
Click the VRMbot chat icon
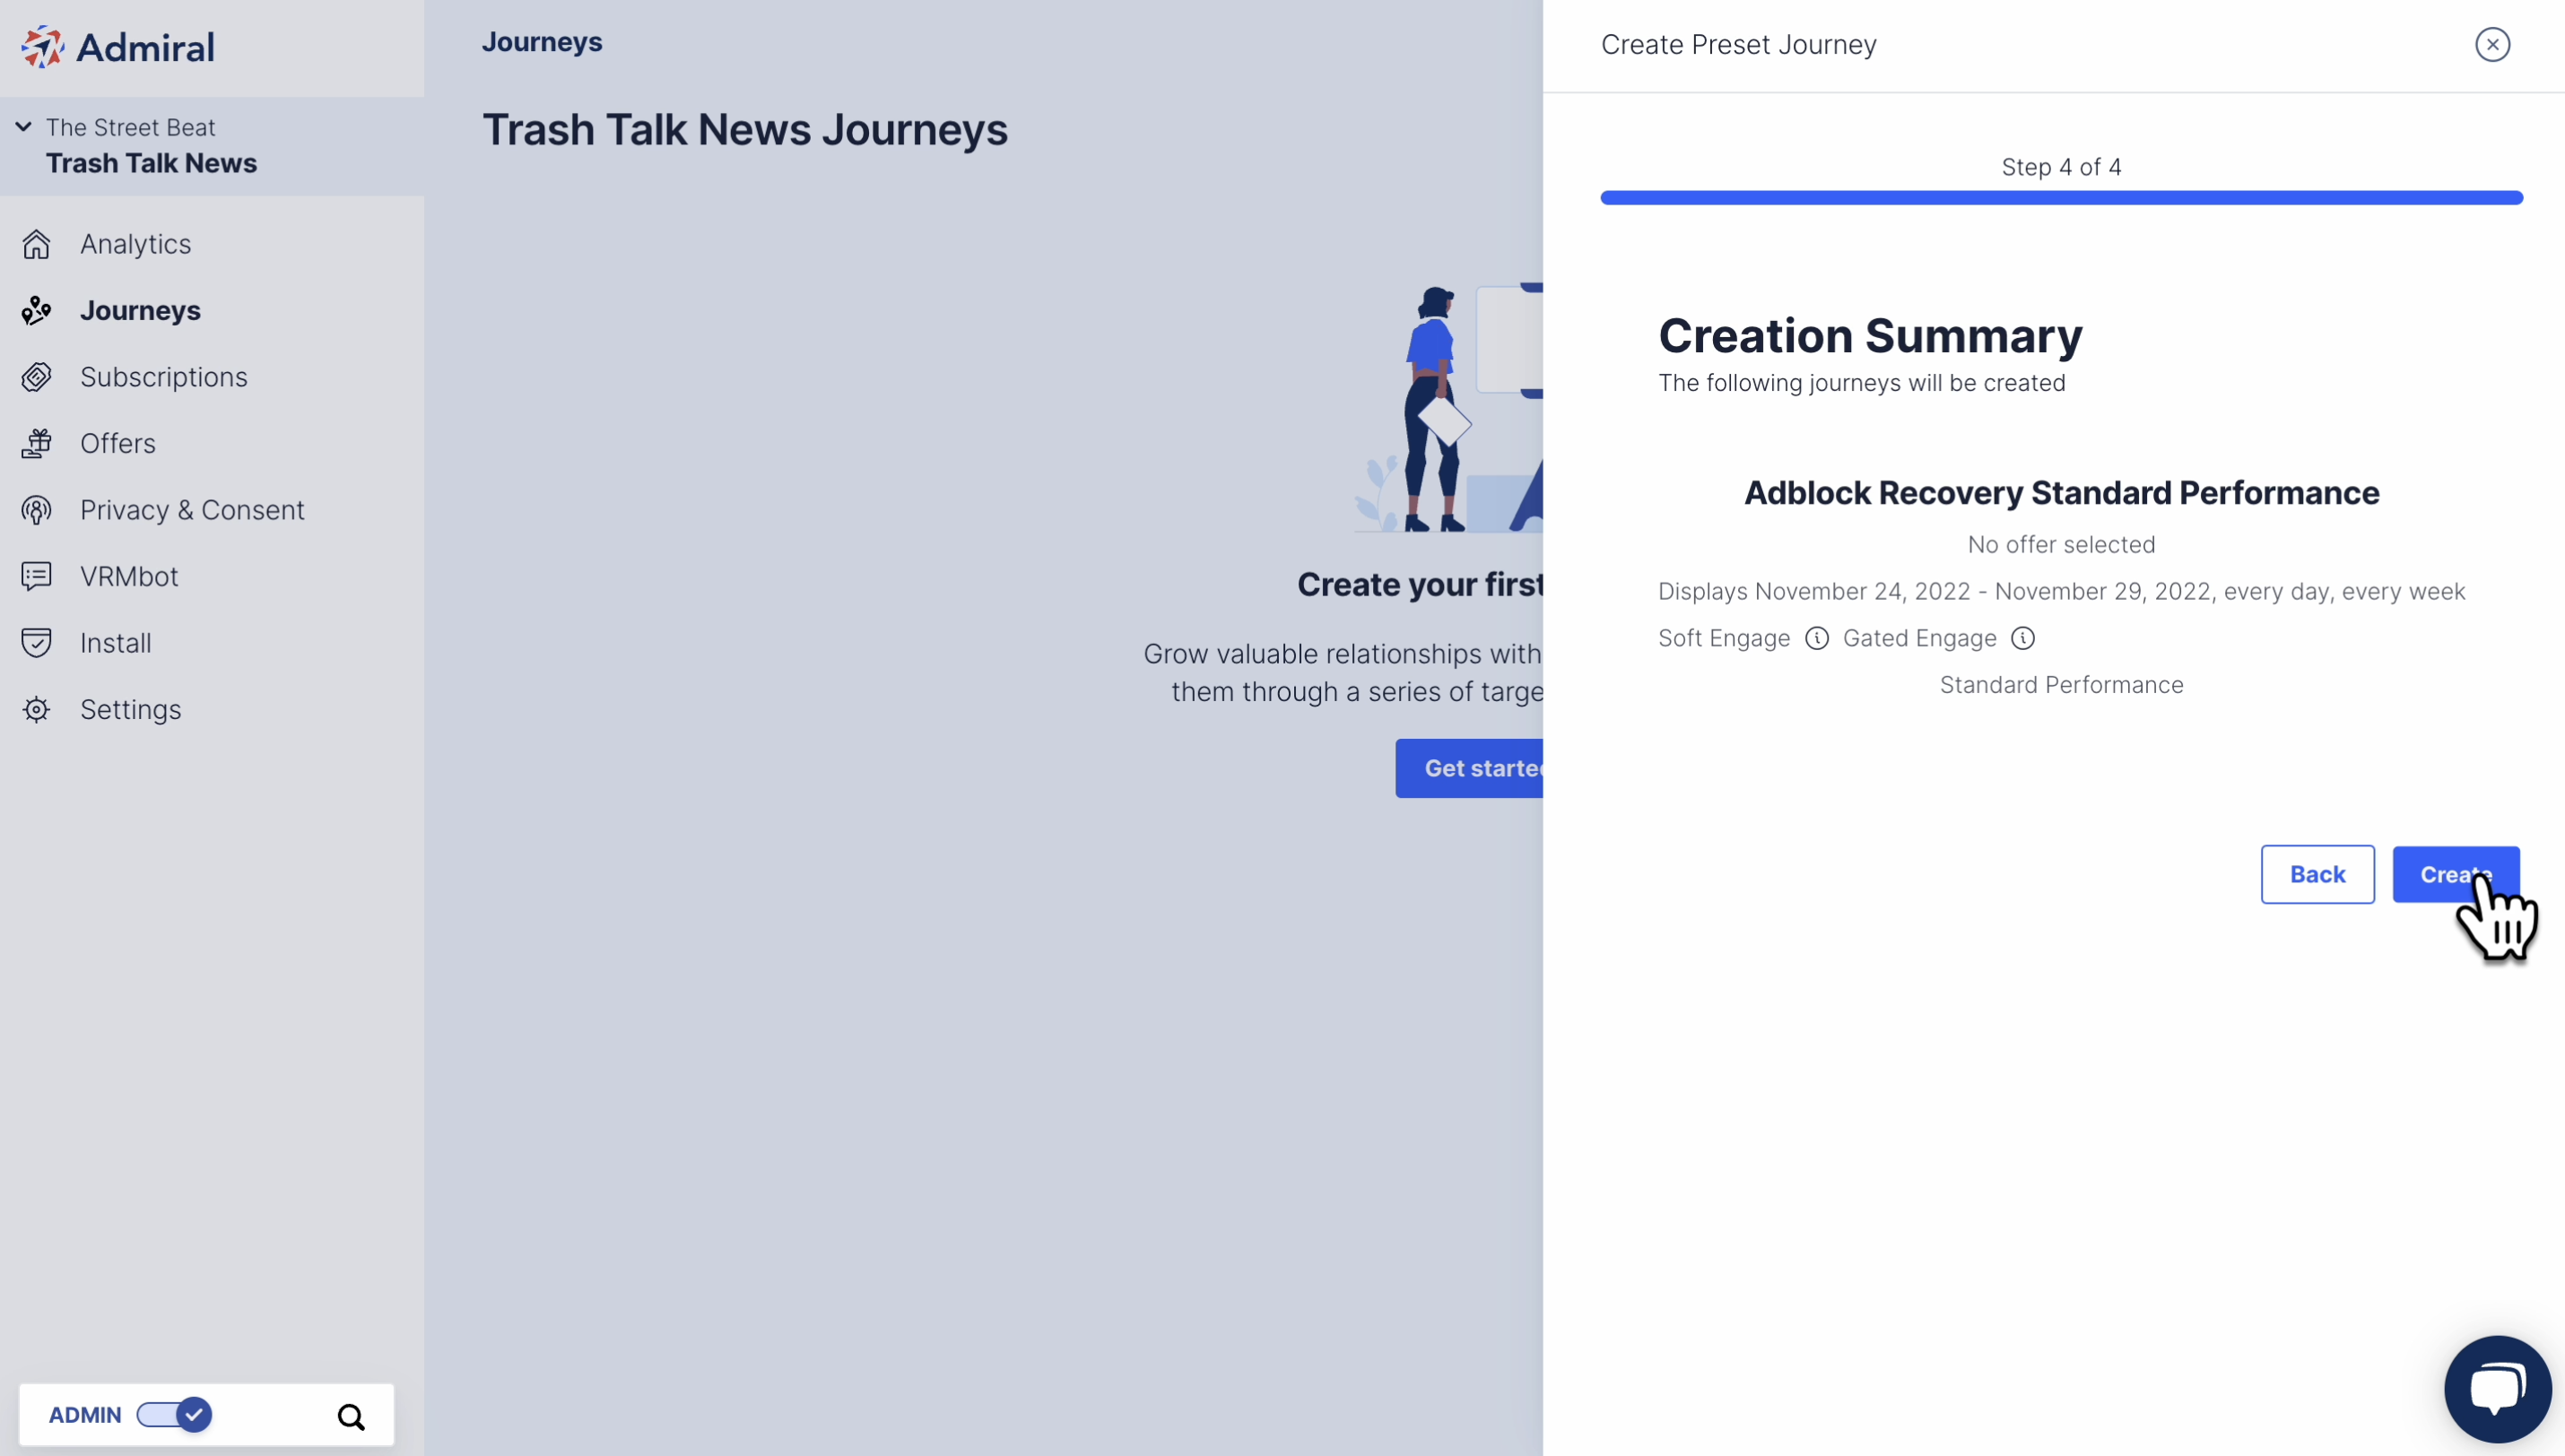point(37,577)
